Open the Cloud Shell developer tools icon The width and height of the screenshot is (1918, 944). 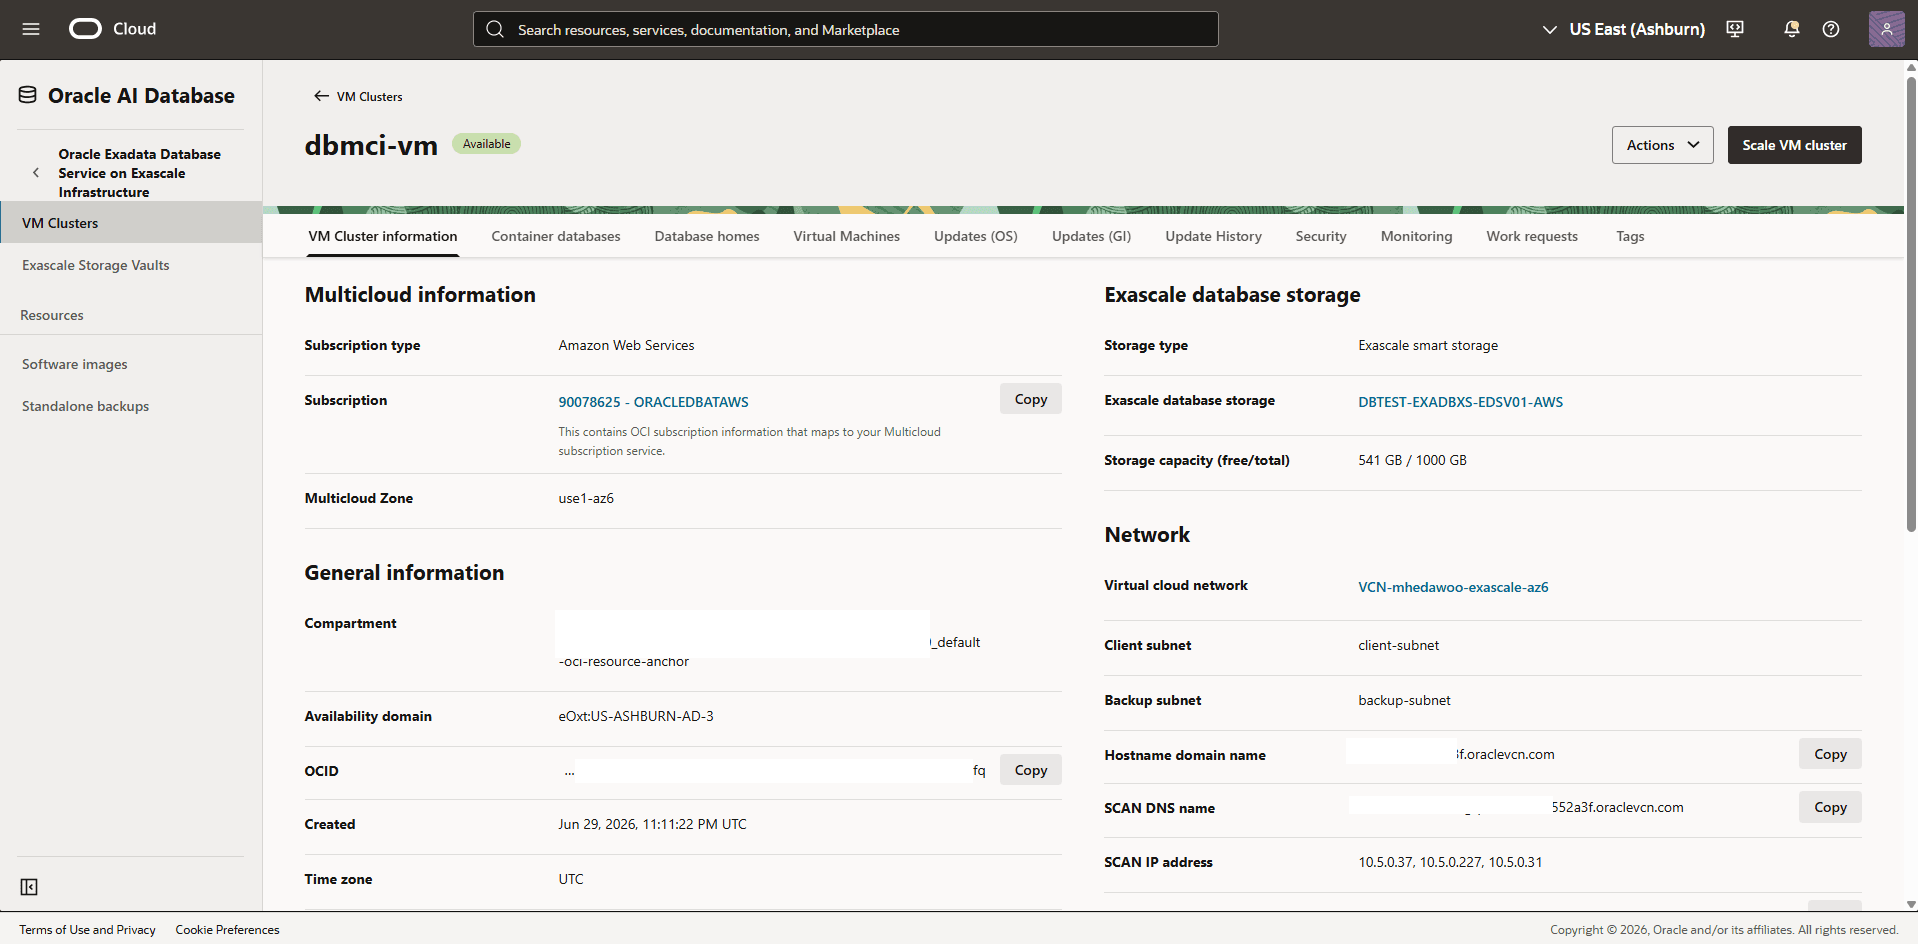[x=1735, y=29]
